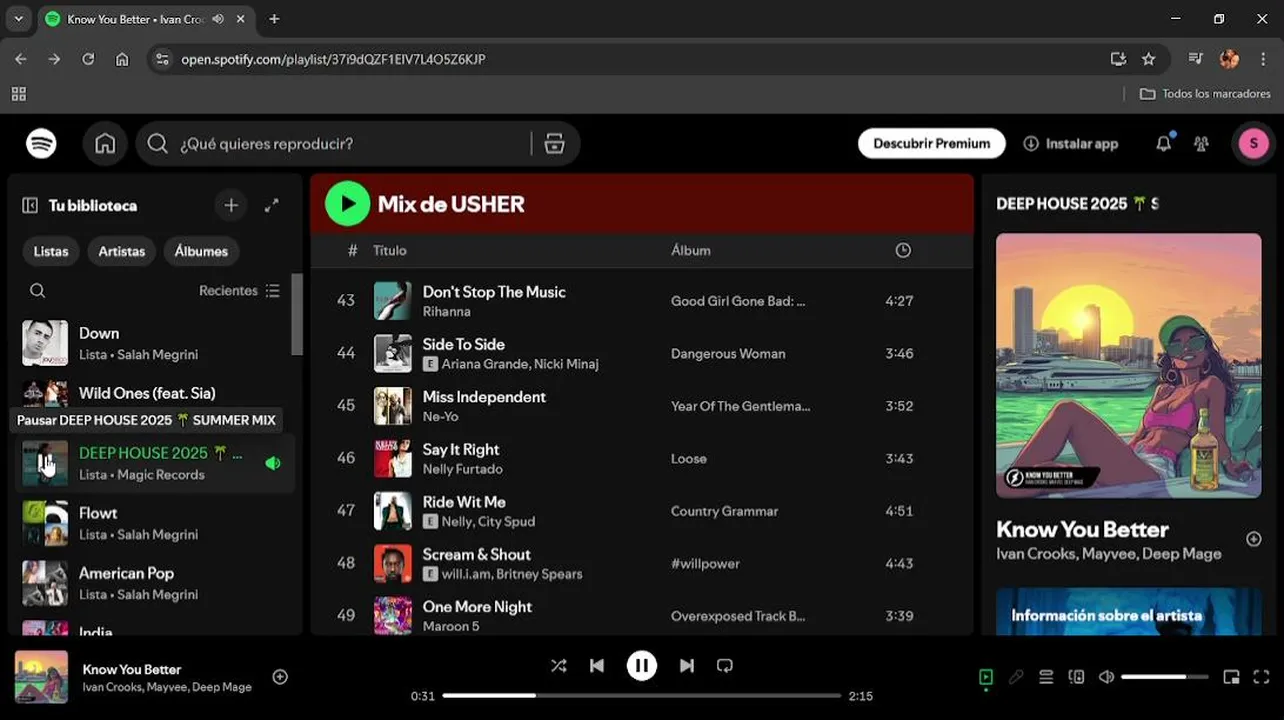Image resolution: width=1284 pixels, height=720 pixels.
Task: Open the Recientes sort options
Action: point(240,290)
